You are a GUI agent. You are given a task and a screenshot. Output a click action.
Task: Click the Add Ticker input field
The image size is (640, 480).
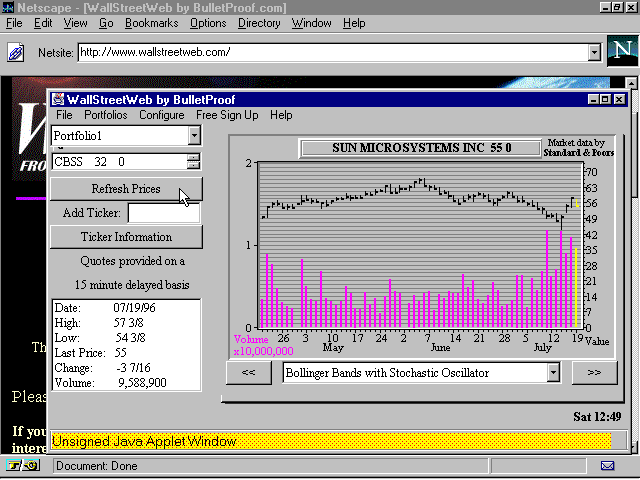coord(164,213)
